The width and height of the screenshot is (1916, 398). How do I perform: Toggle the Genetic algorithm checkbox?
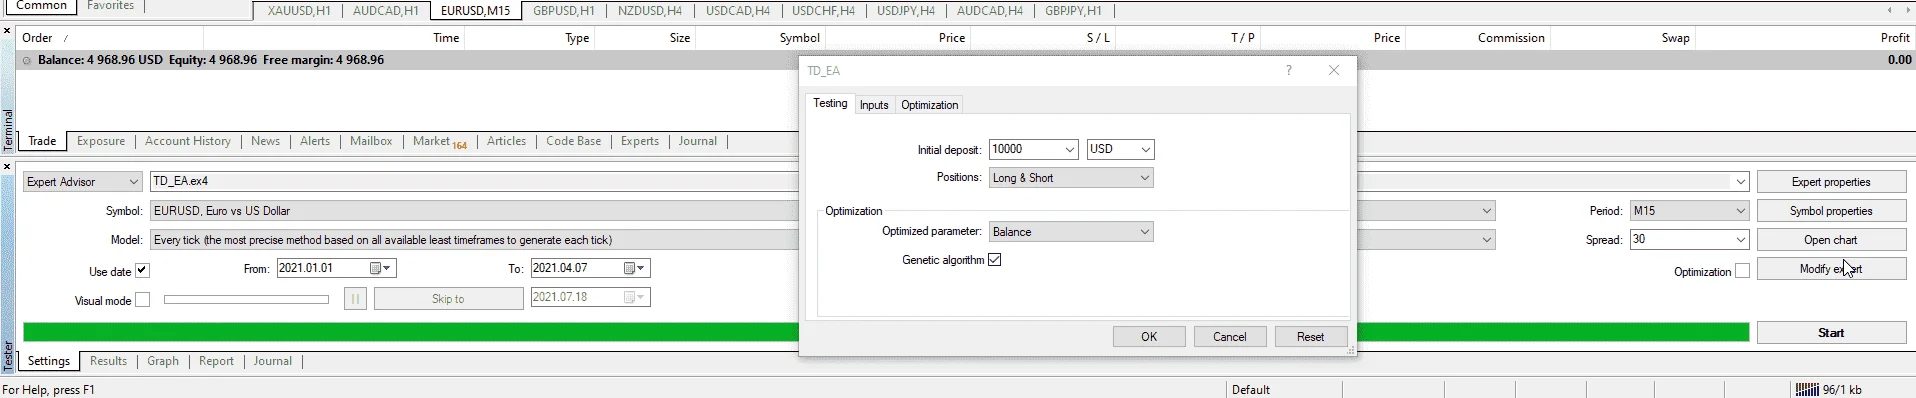point(994,260)
